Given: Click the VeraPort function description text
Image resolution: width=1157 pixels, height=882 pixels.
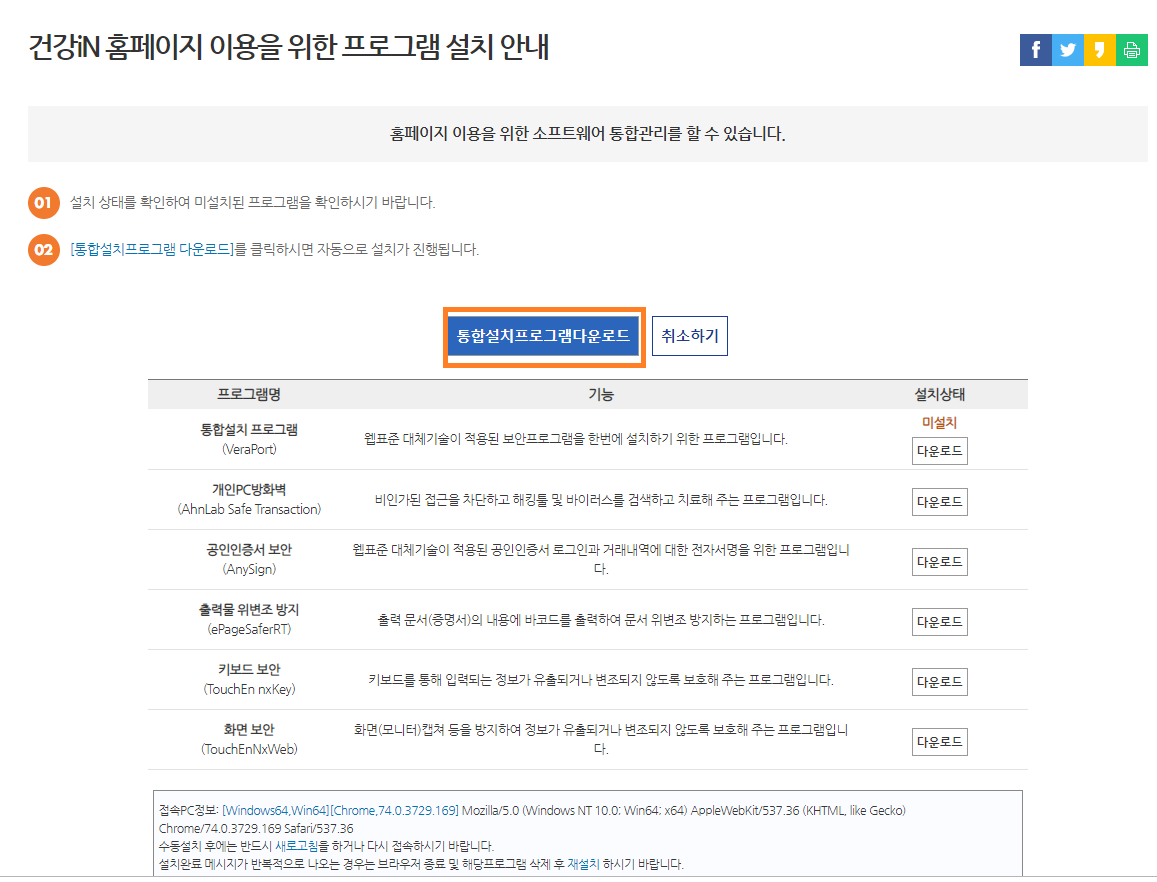Looking at the screenshot, I should pyautogui.click(x=576, y=439).
